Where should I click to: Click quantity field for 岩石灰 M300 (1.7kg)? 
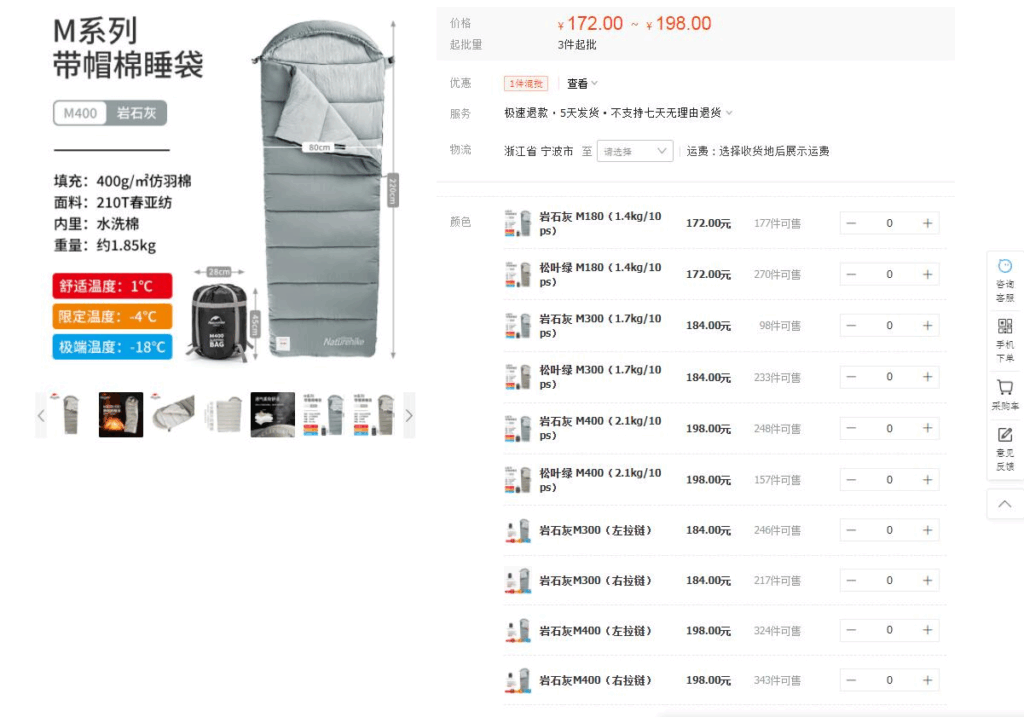coord(889,325)
